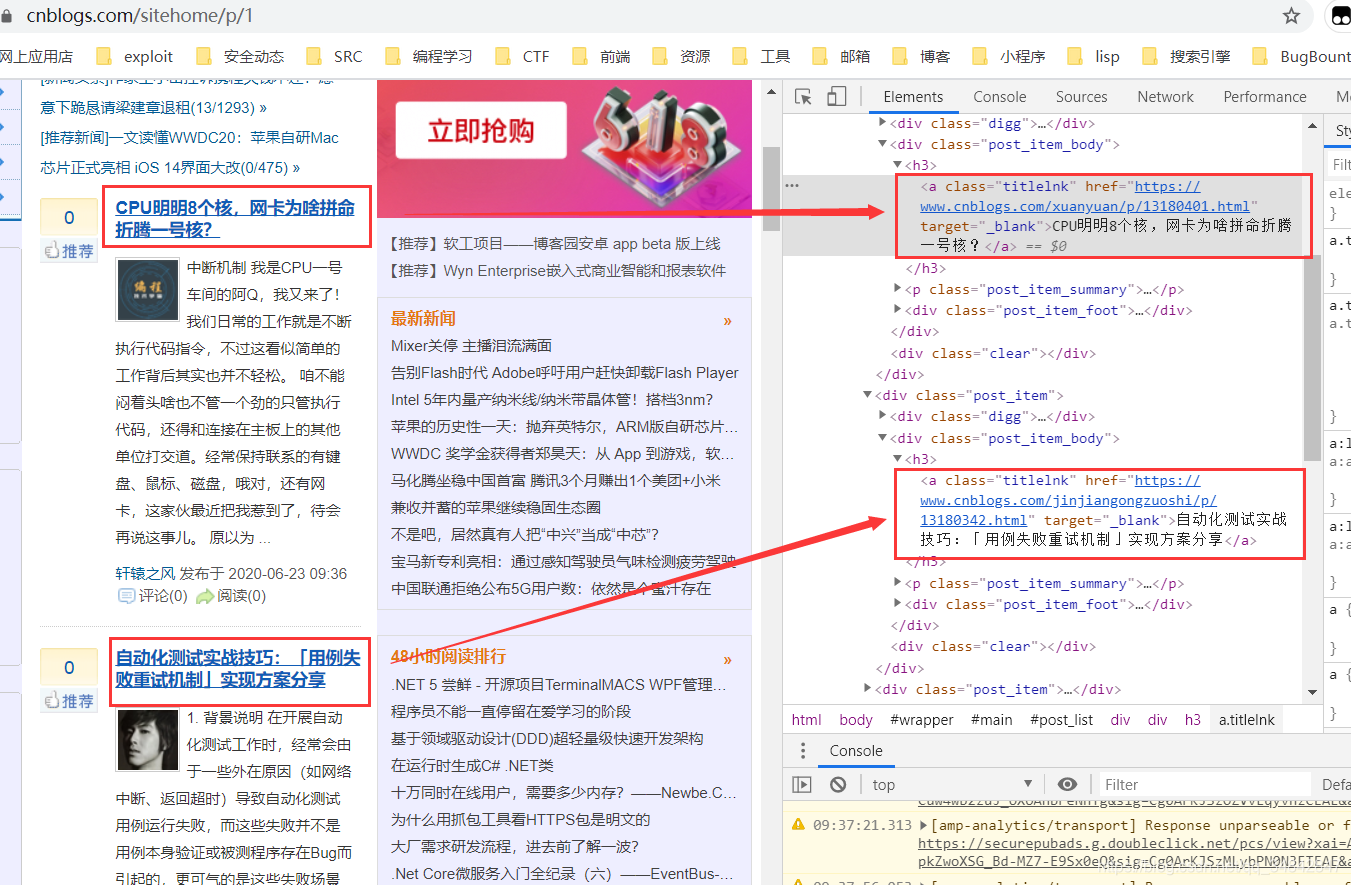Image resolution: width=1351 pixels, height=885 pixels.
Task: Open the 工具 bookmark folder
Action: click(763, 56)
